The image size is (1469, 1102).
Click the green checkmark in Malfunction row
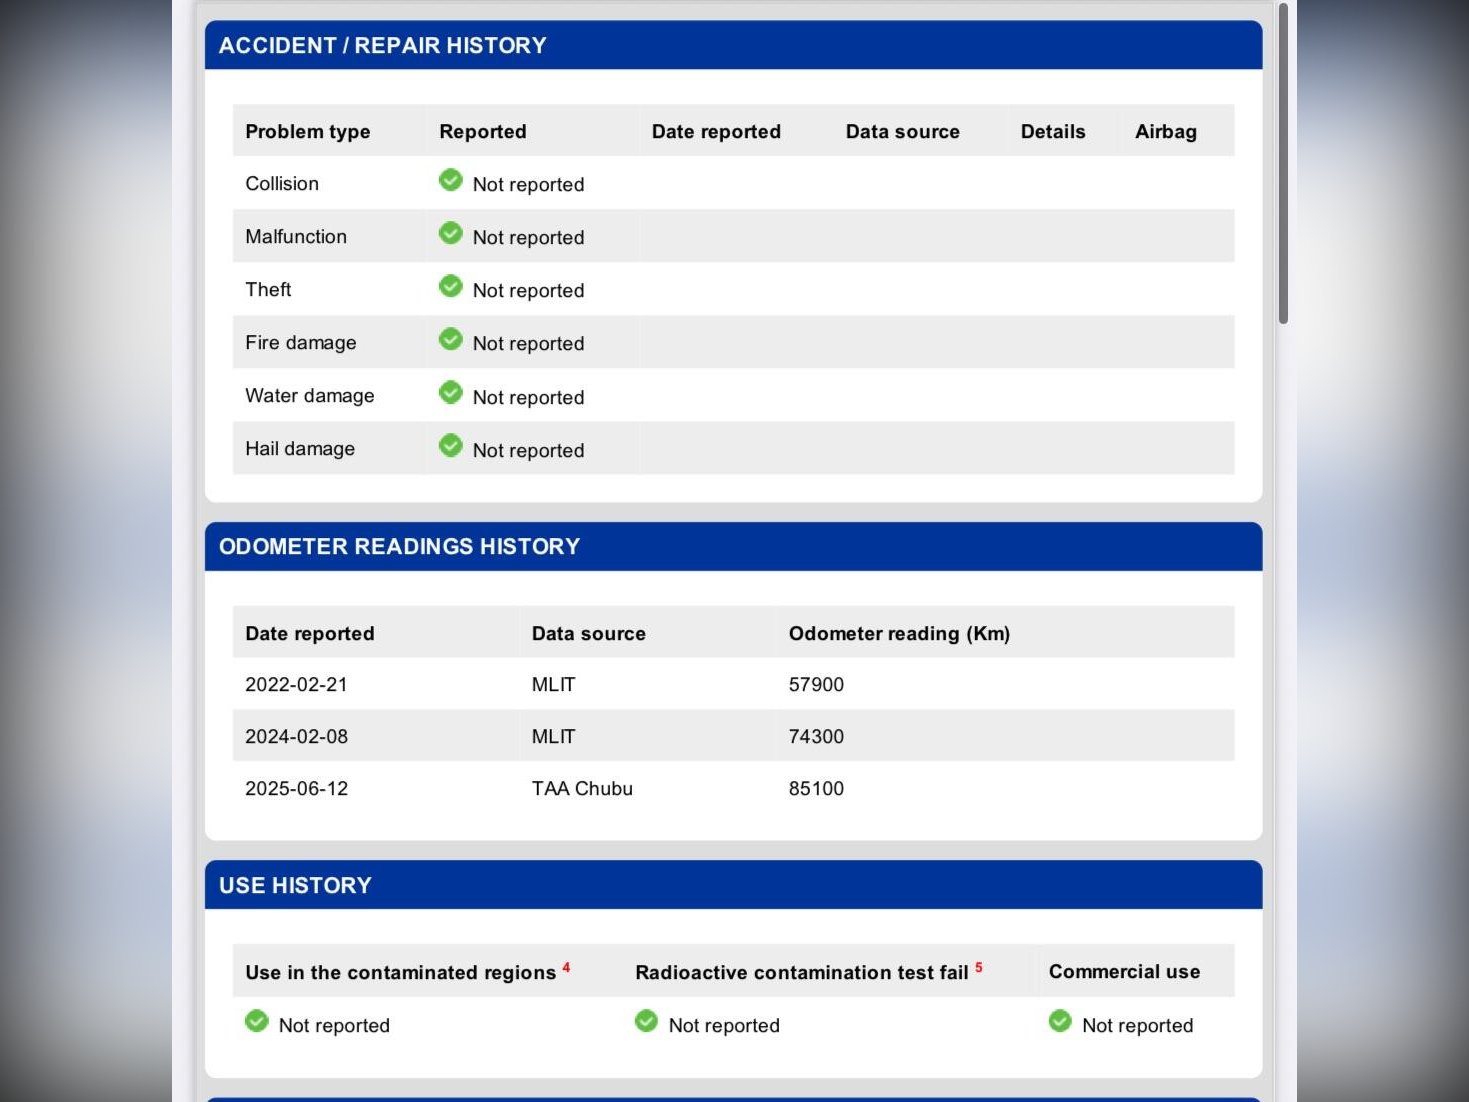pos(451,233)
